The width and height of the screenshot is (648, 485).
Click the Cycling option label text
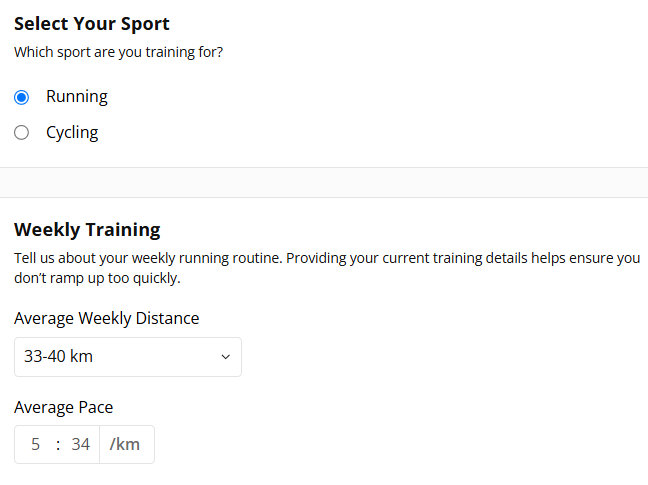(72, 132)
